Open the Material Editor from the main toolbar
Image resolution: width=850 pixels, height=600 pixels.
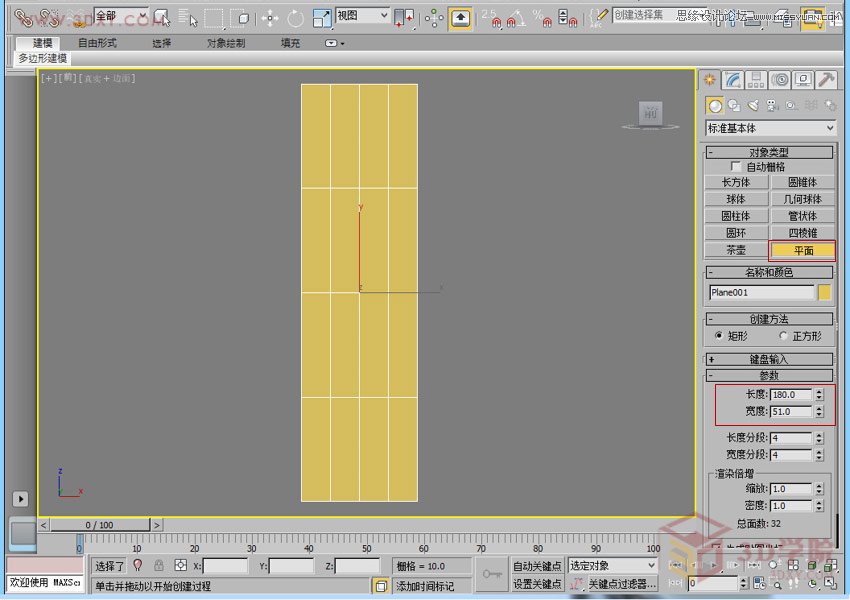[812, 15]
